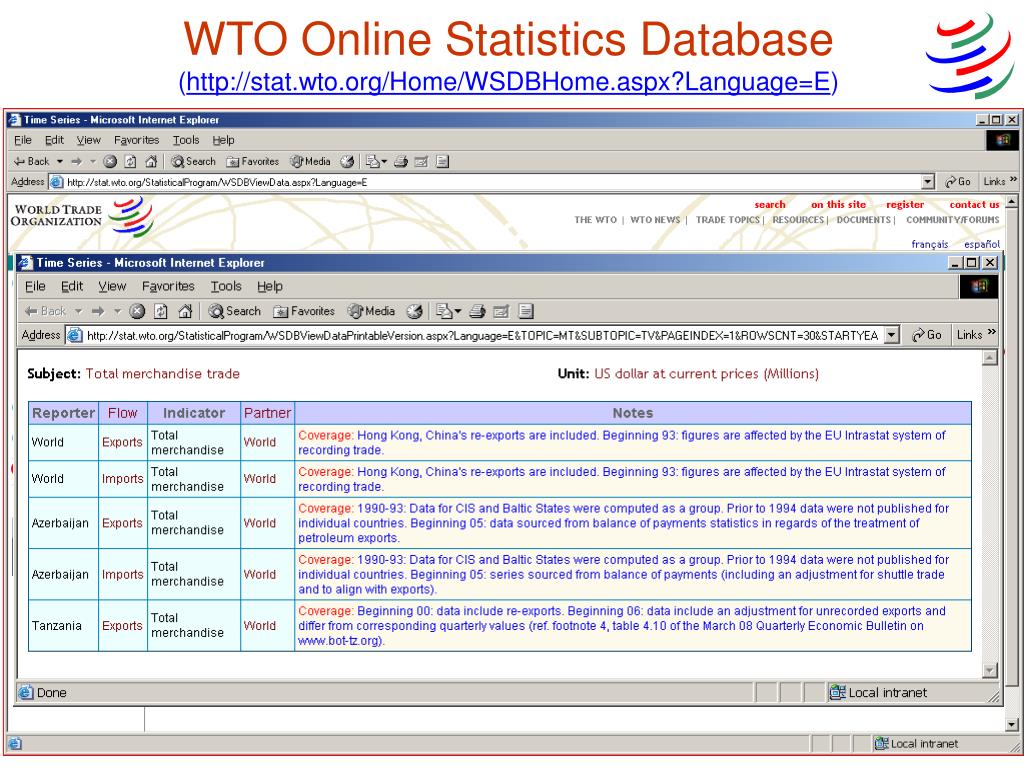1024x768 pixels.
Task: Open 'contact us' link on WTO page
Action: pos(974,204)
